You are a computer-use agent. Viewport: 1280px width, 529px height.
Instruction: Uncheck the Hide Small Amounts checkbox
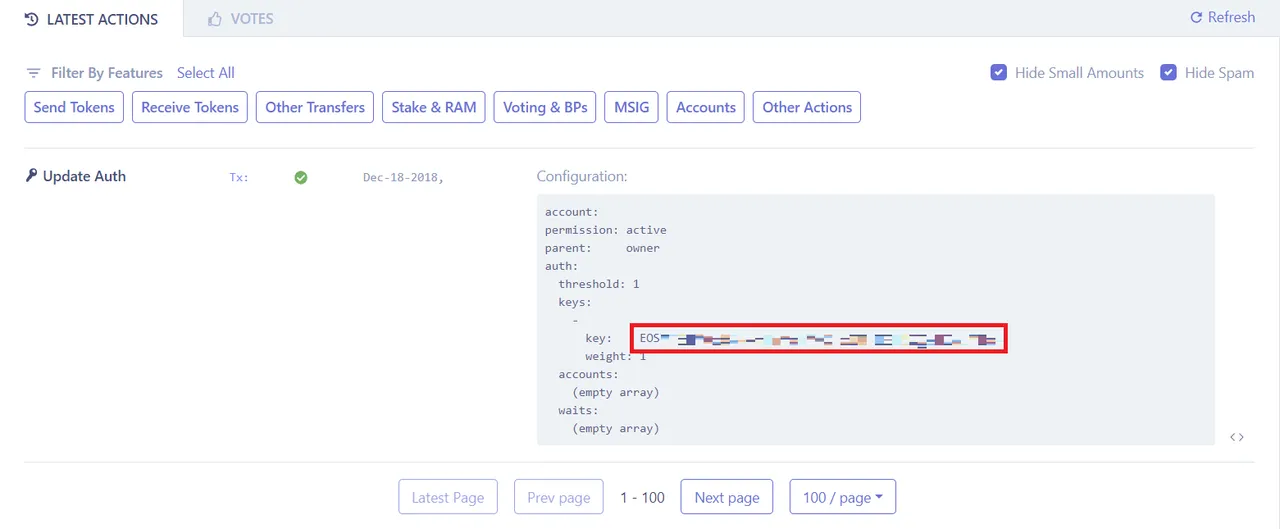coord(998,72)
